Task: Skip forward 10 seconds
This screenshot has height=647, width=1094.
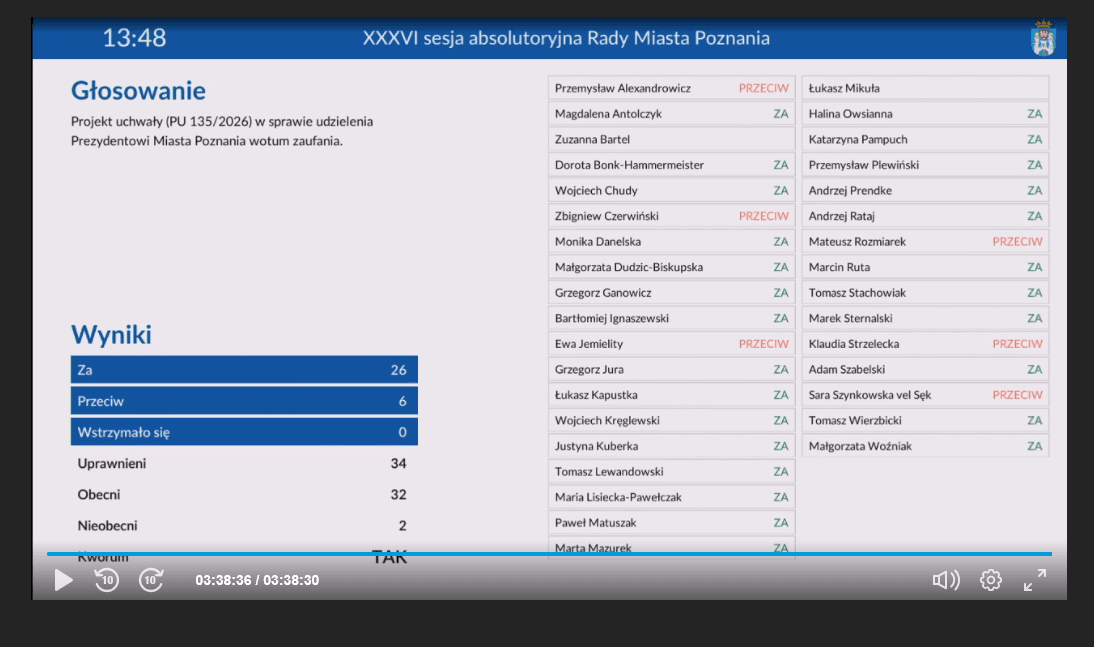Action: (x=151, y=580)
